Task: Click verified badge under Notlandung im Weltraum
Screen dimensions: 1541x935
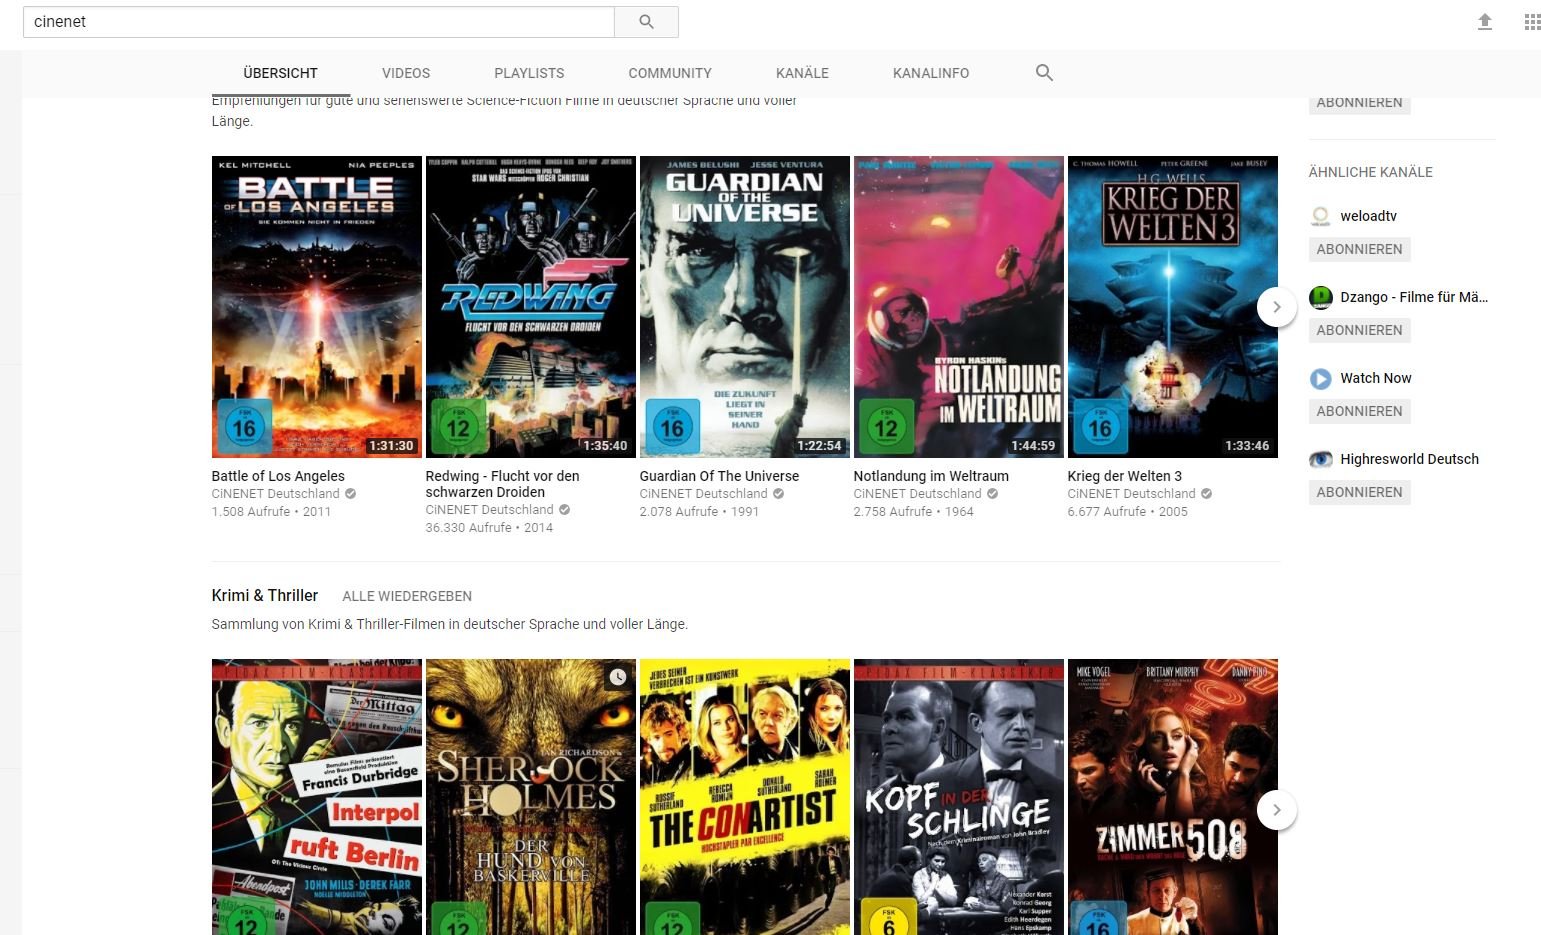Action: coord(992,494)
